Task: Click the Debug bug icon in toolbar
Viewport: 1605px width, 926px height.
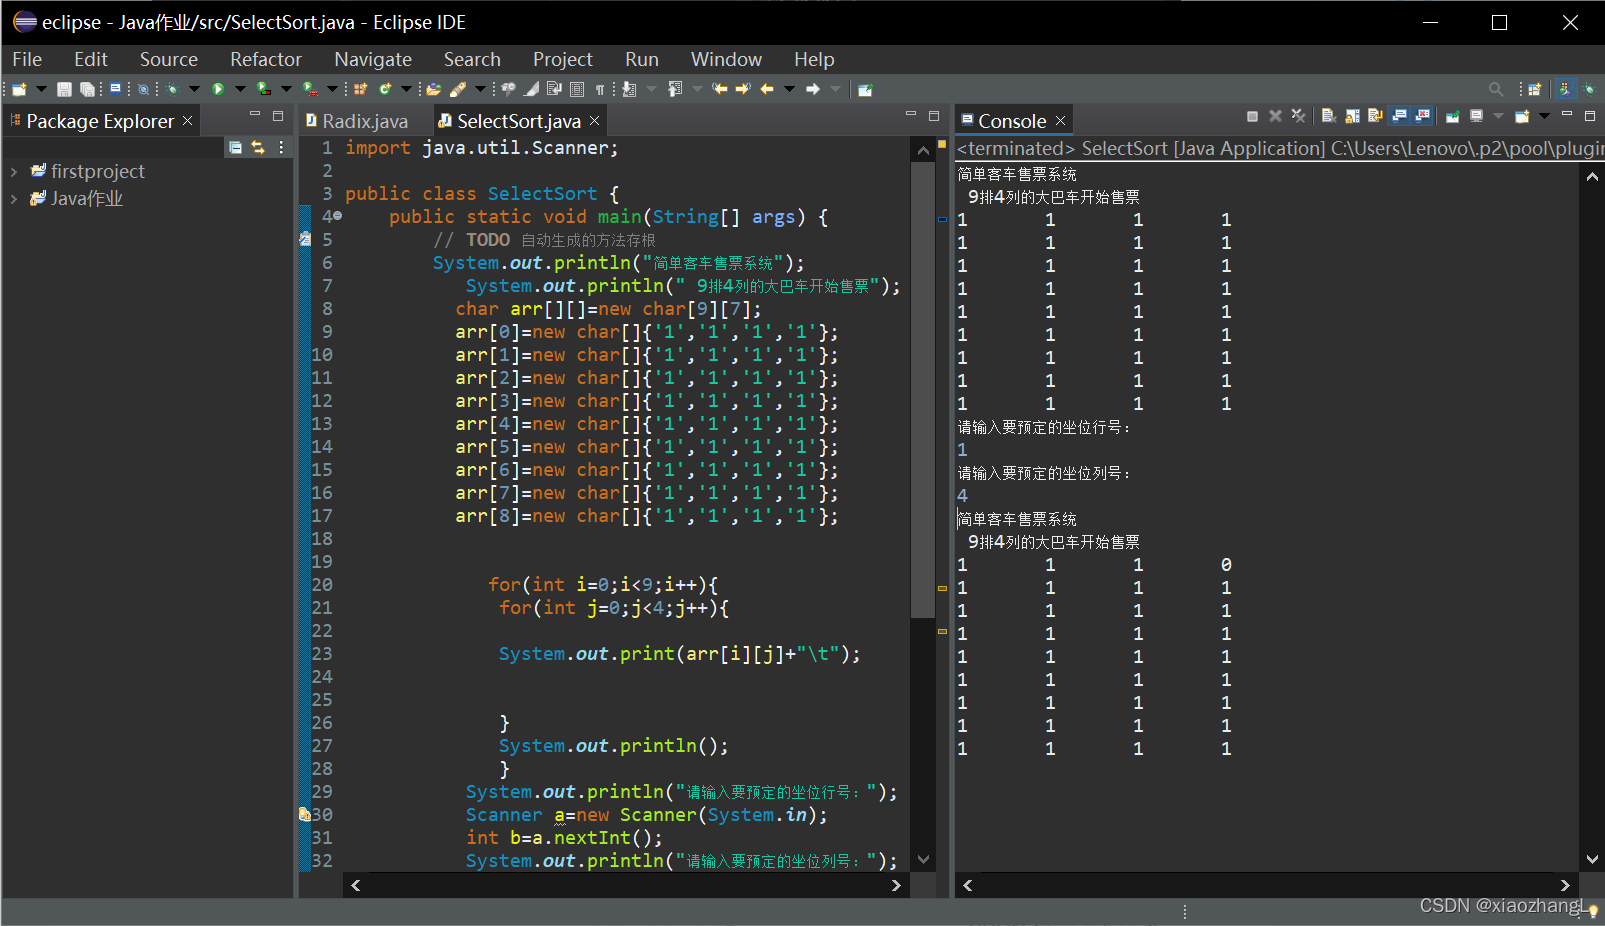Action: tap(173, 89)
